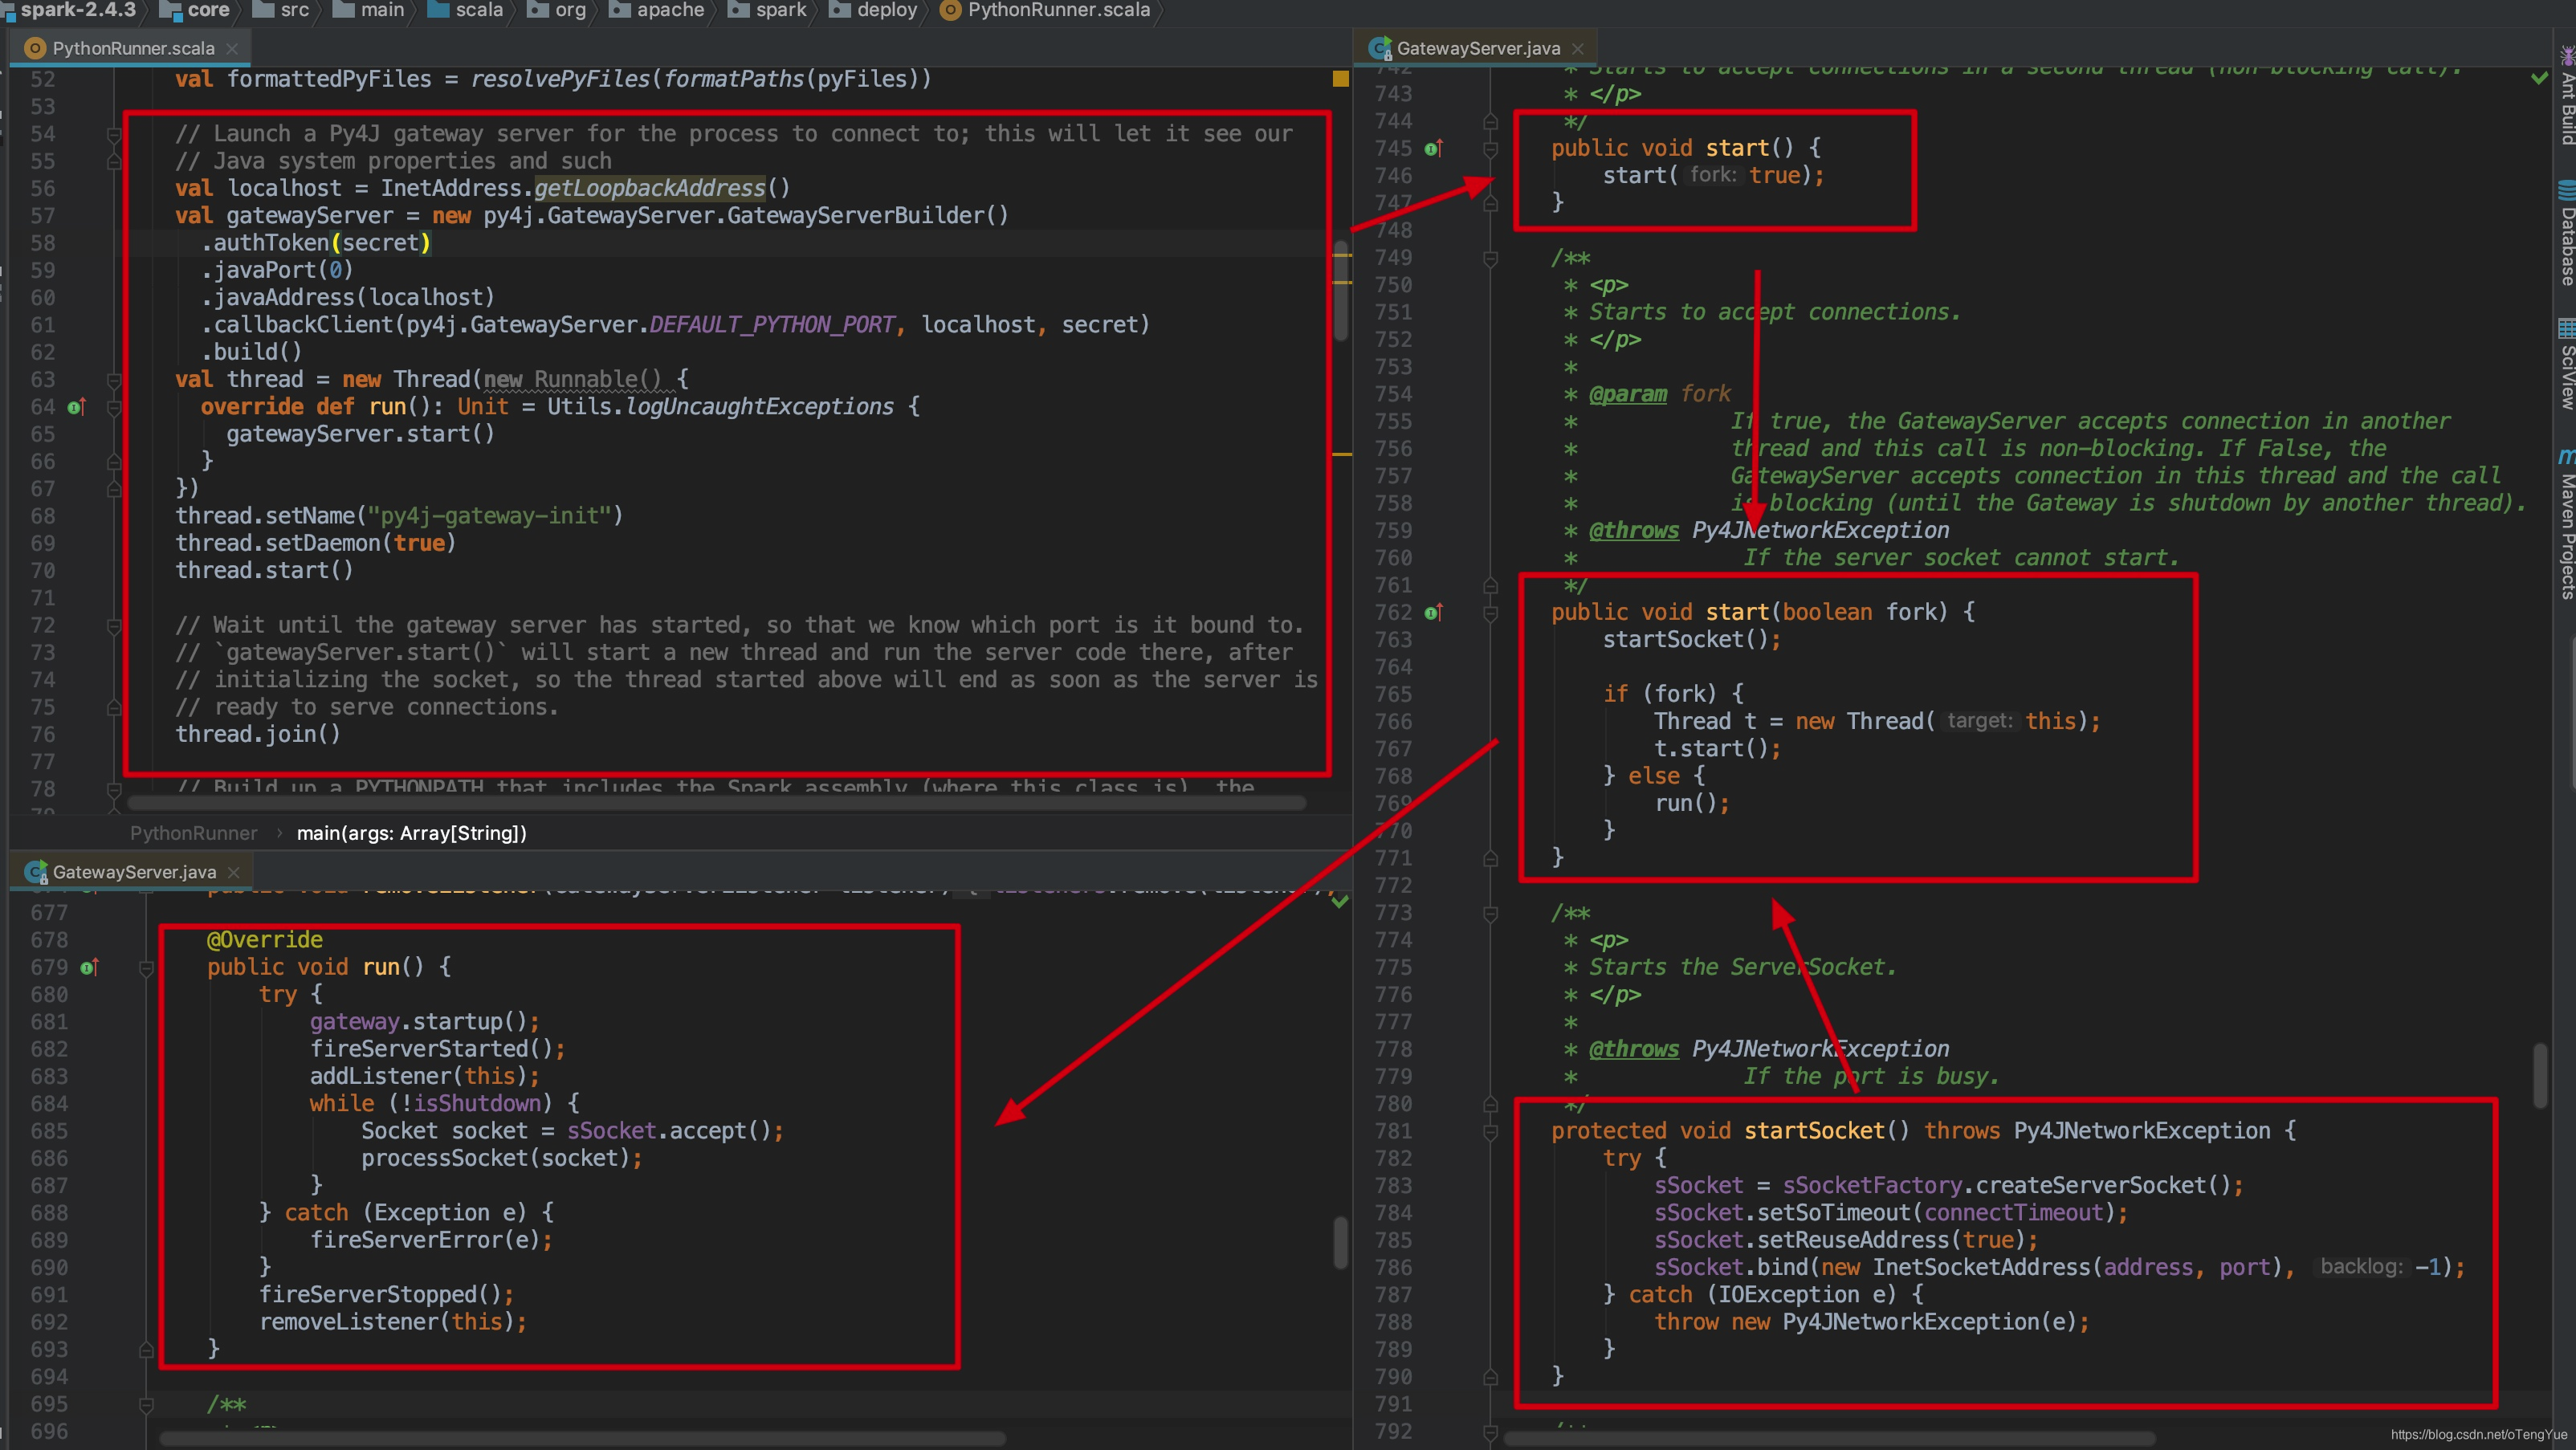Viewport: 2576px width, 1450px height.
Task: Click the implements gutter icon at line 745
Action: point(1433,148)
